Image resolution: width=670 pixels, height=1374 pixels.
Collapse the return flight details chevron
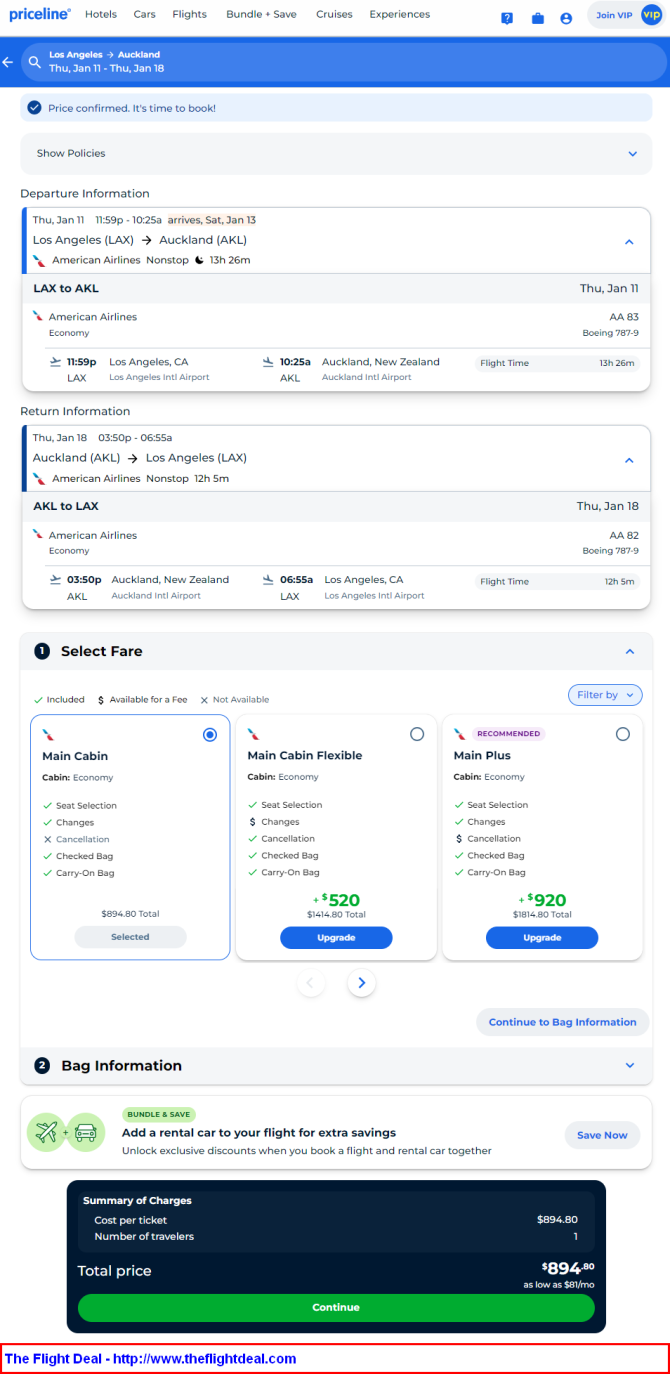click(629, 460)
